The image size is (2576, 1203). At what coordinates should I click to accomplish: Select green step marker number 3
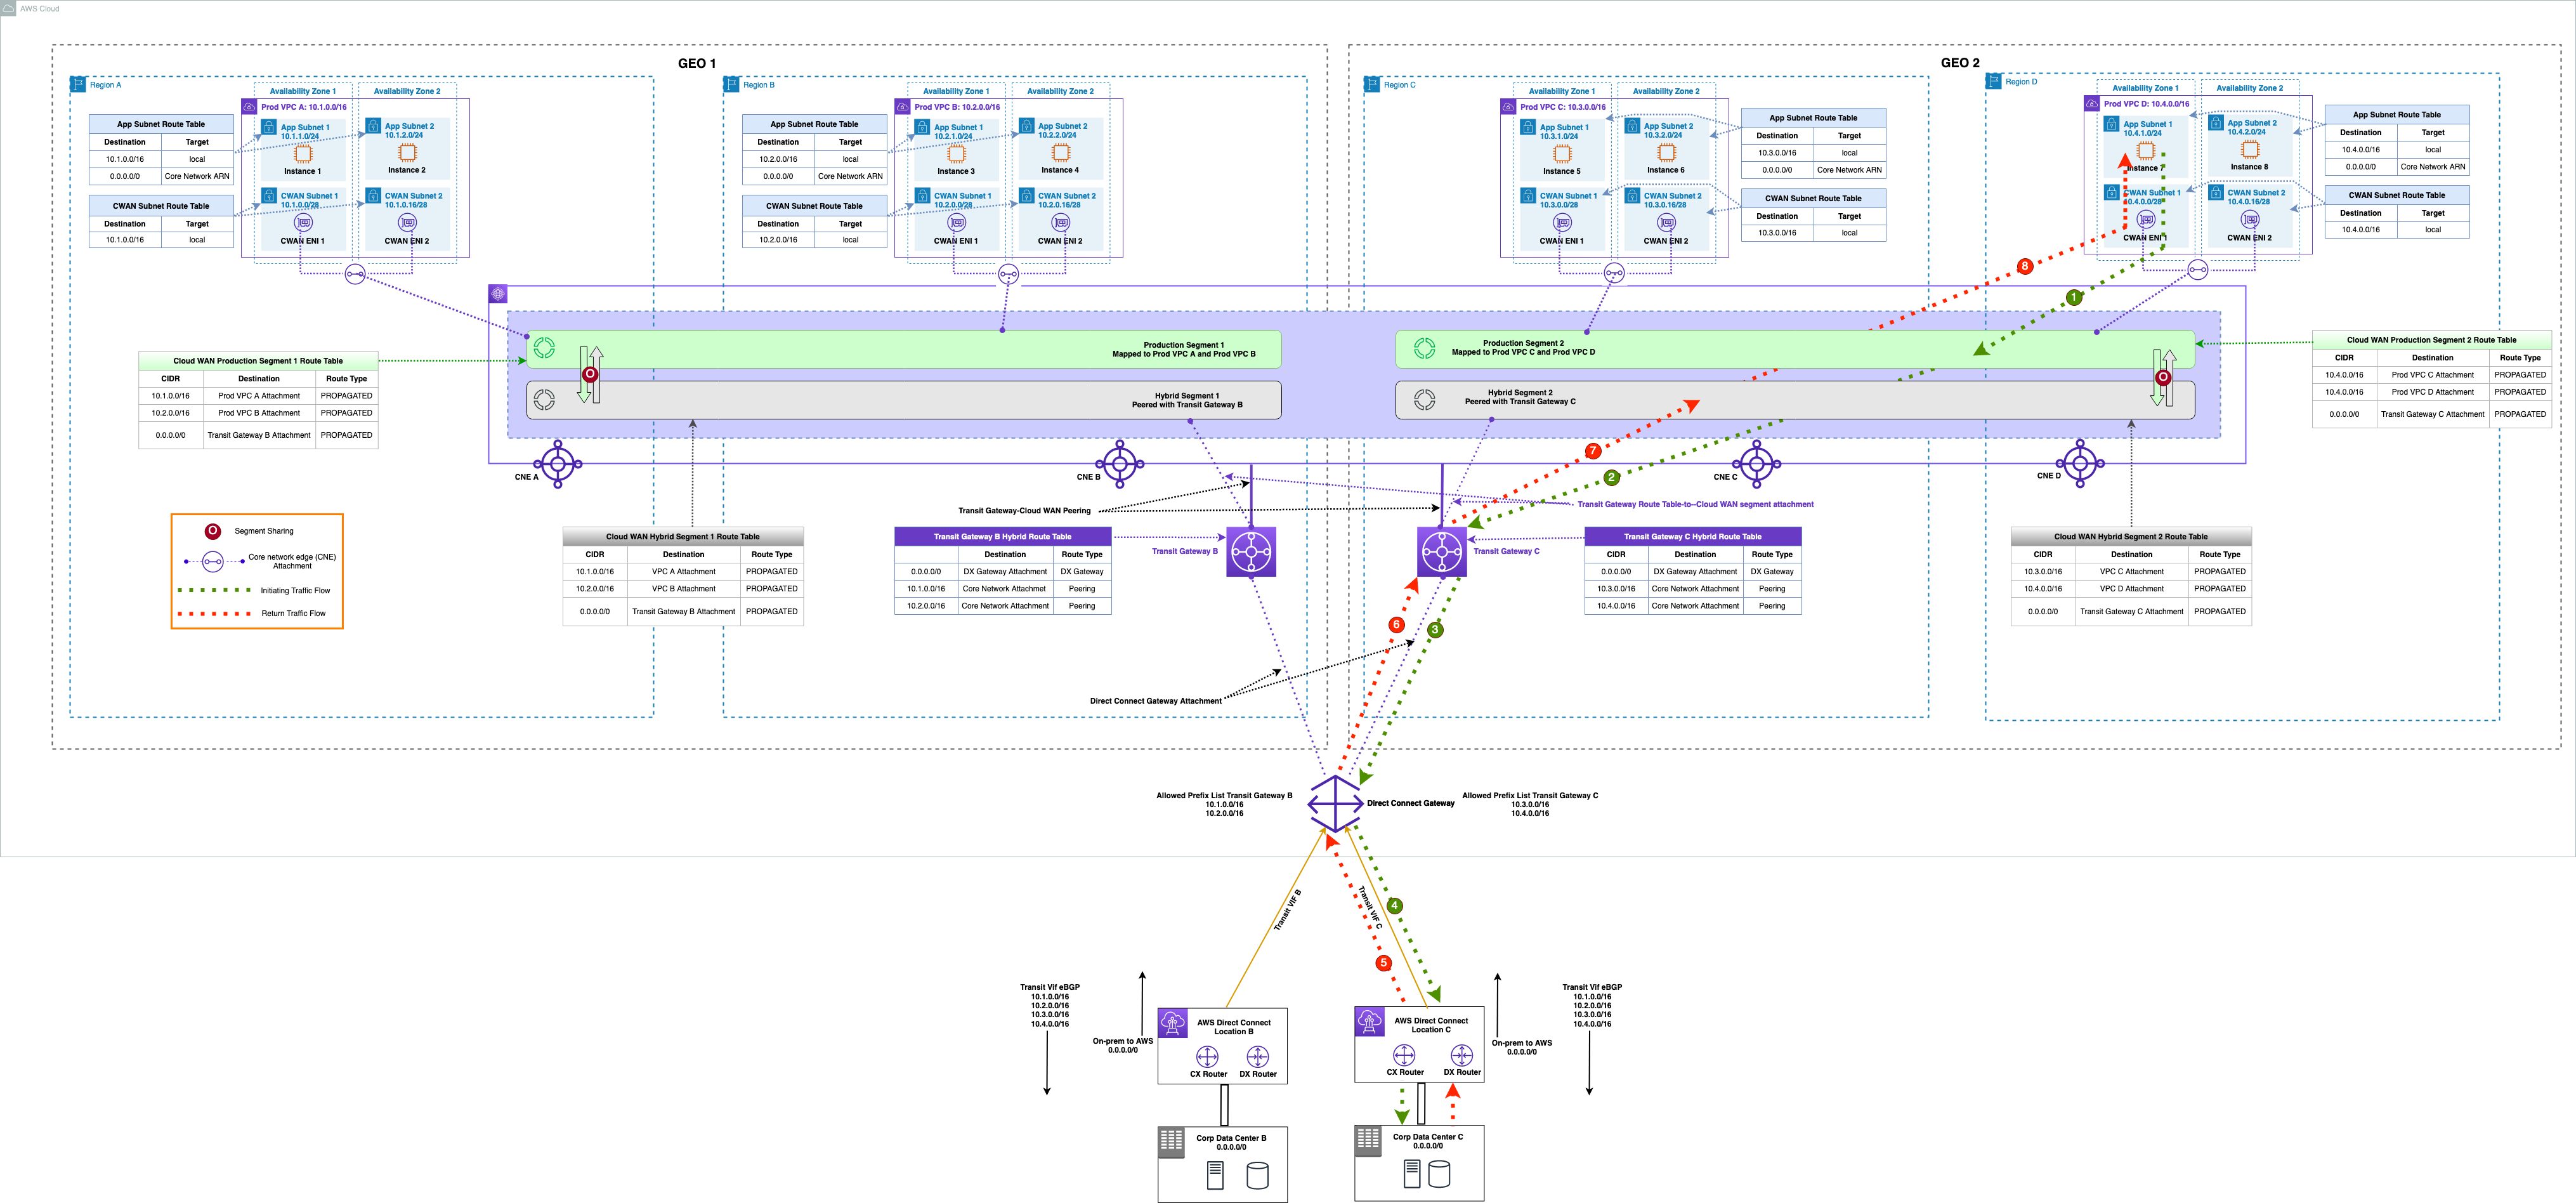tap(1435, 630)
